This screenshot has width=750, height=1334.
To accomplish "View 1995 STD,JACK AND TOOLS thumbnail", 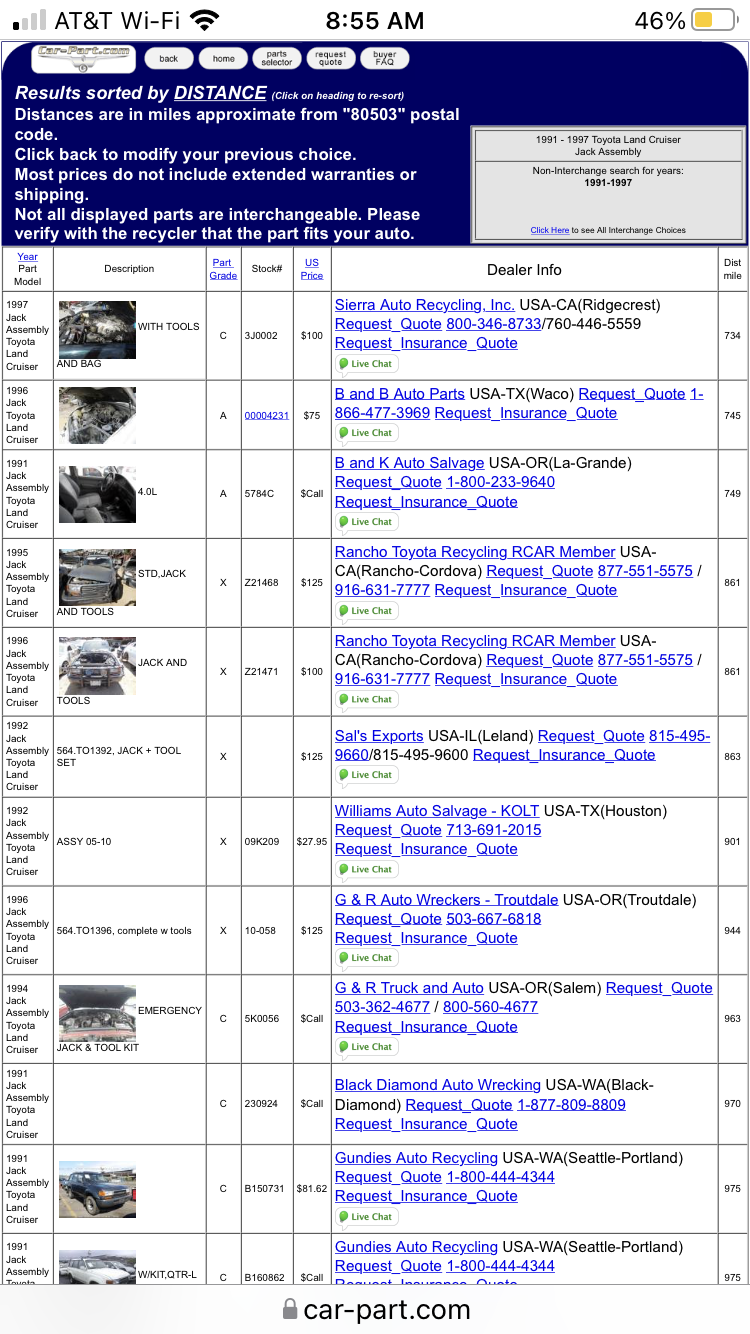I will coord(97,577).
